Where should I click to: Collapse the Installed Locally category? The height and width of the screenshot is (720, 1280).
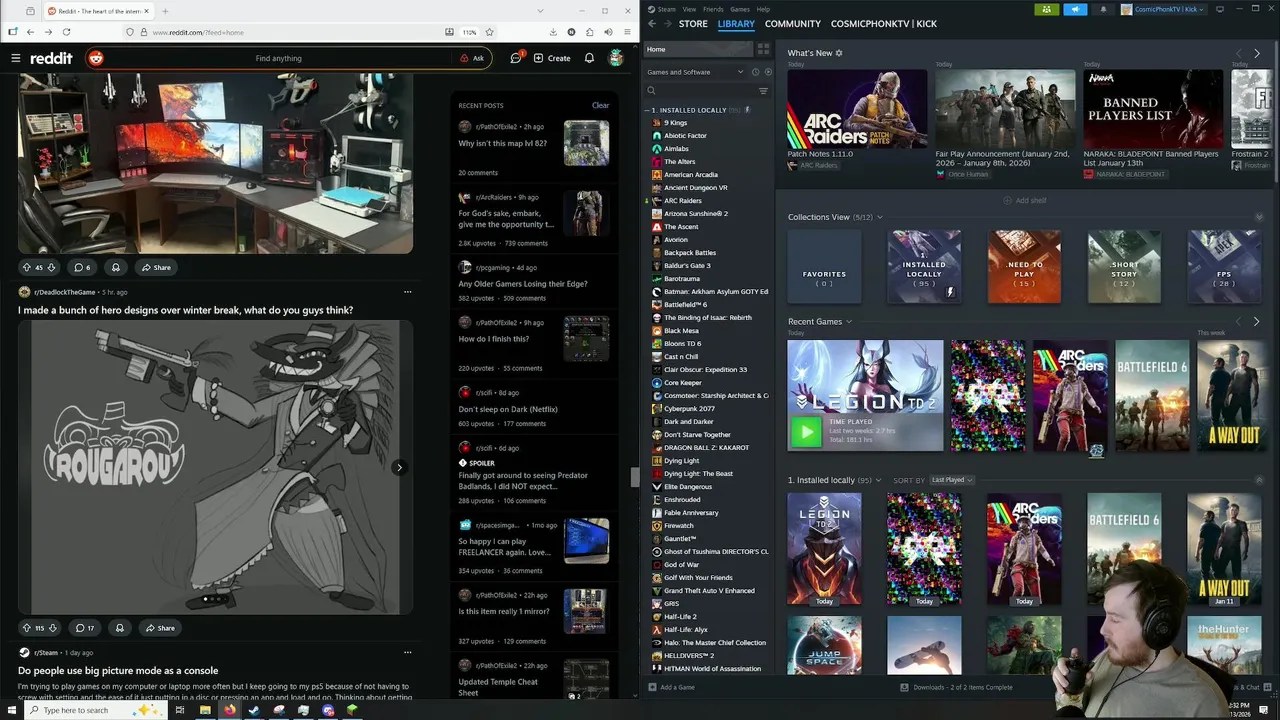(x=649, y=110)
